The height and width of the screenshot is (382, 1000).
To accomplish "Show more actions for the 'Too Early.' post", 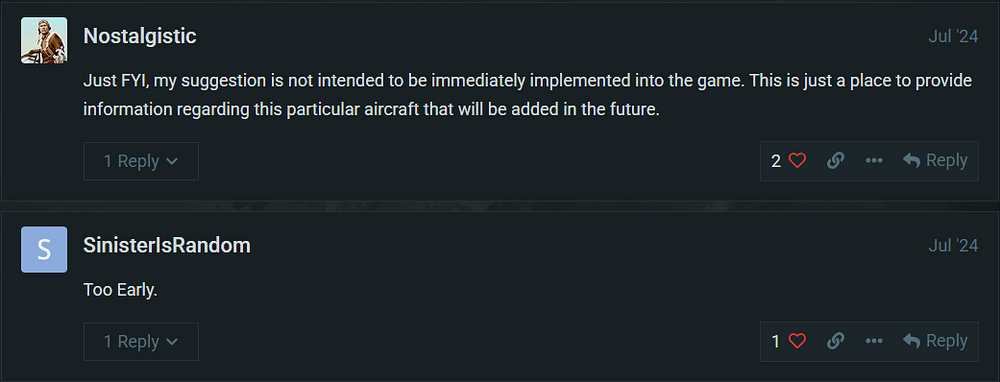I will [874, 342].
